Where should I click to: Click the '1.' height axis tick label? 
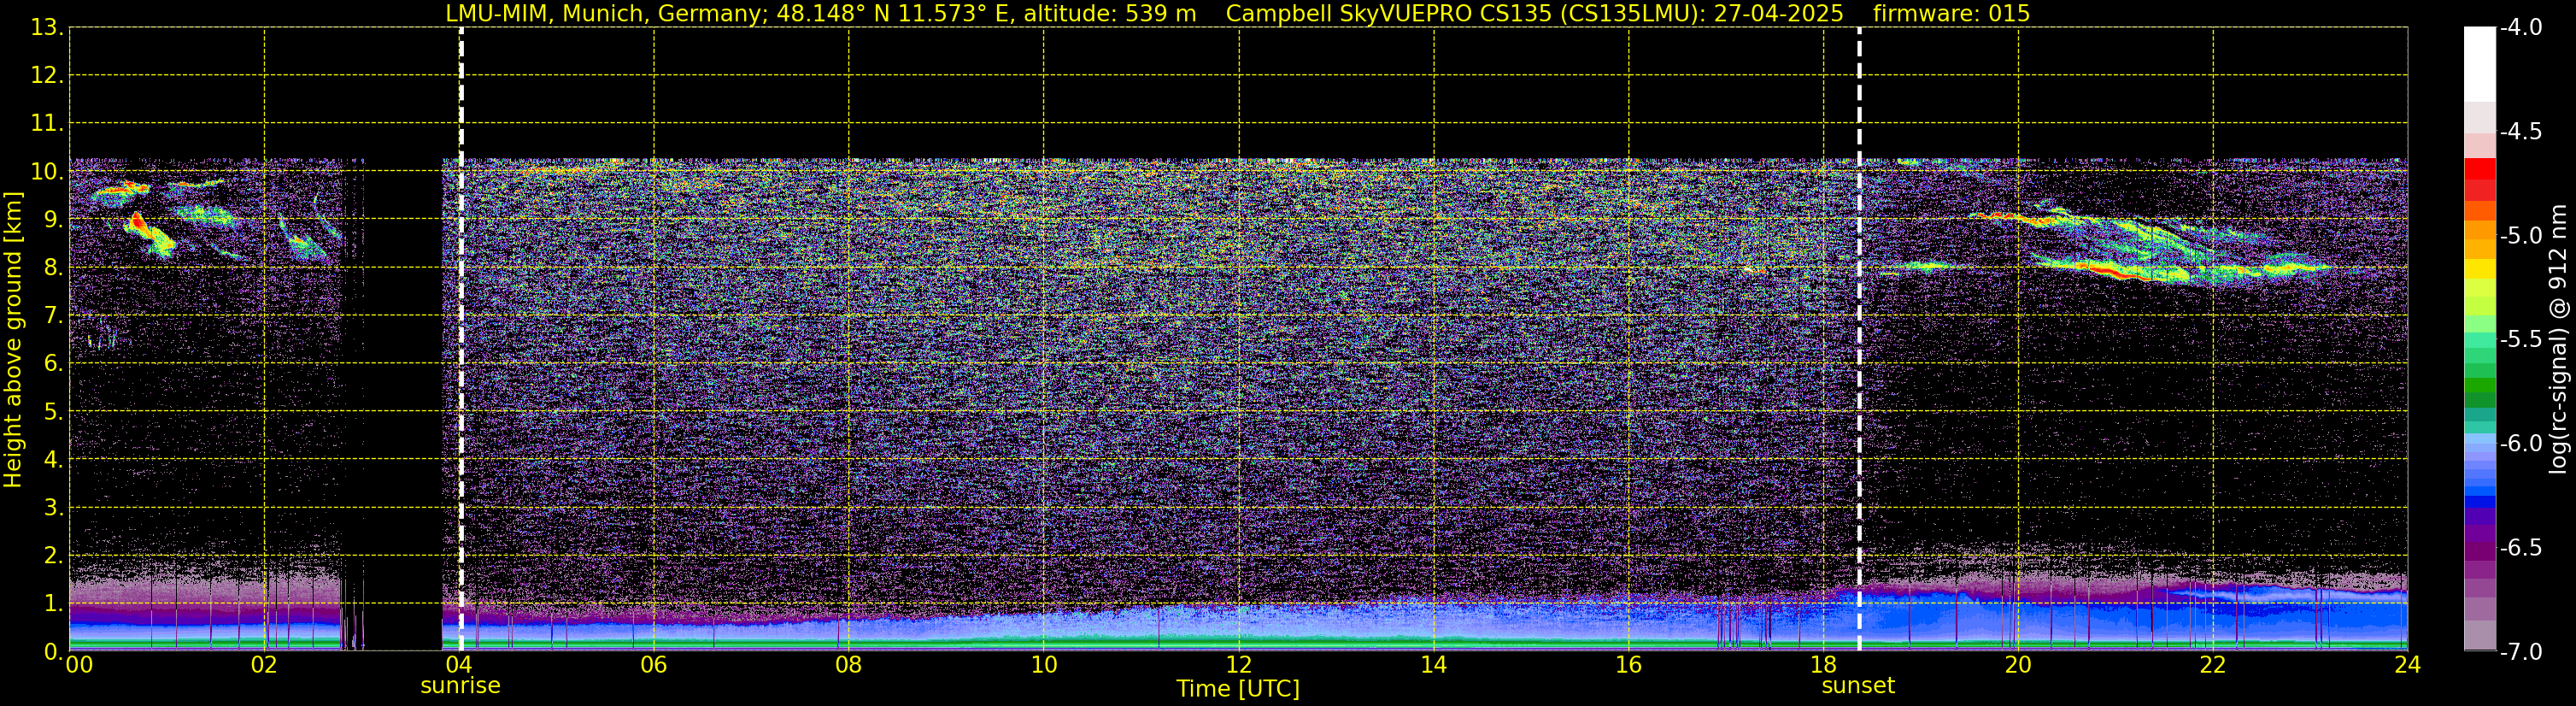54,603
